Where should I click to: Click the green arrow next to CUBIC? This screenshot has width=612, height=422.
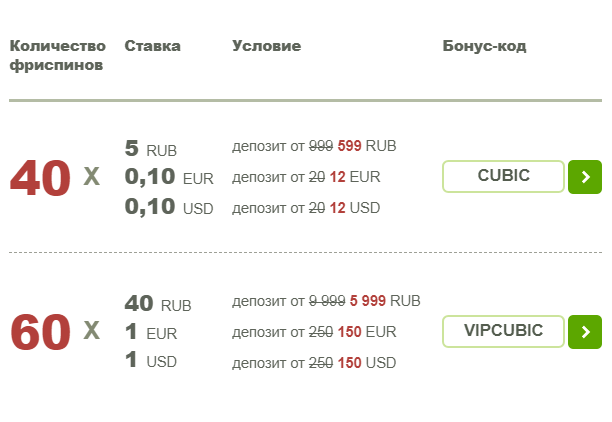(584, 177)
